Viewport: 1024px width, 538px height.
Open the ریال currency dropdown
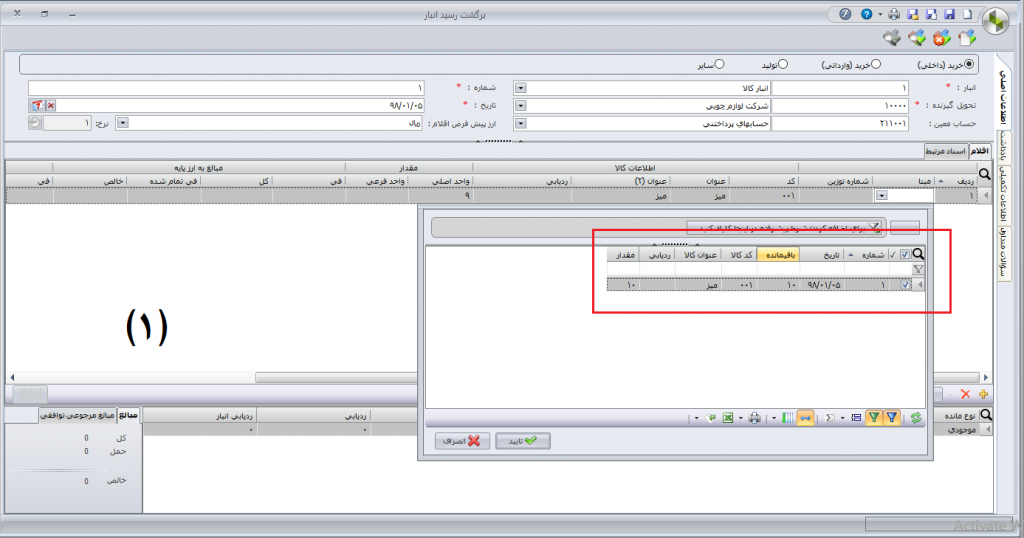tap(123, 123)
